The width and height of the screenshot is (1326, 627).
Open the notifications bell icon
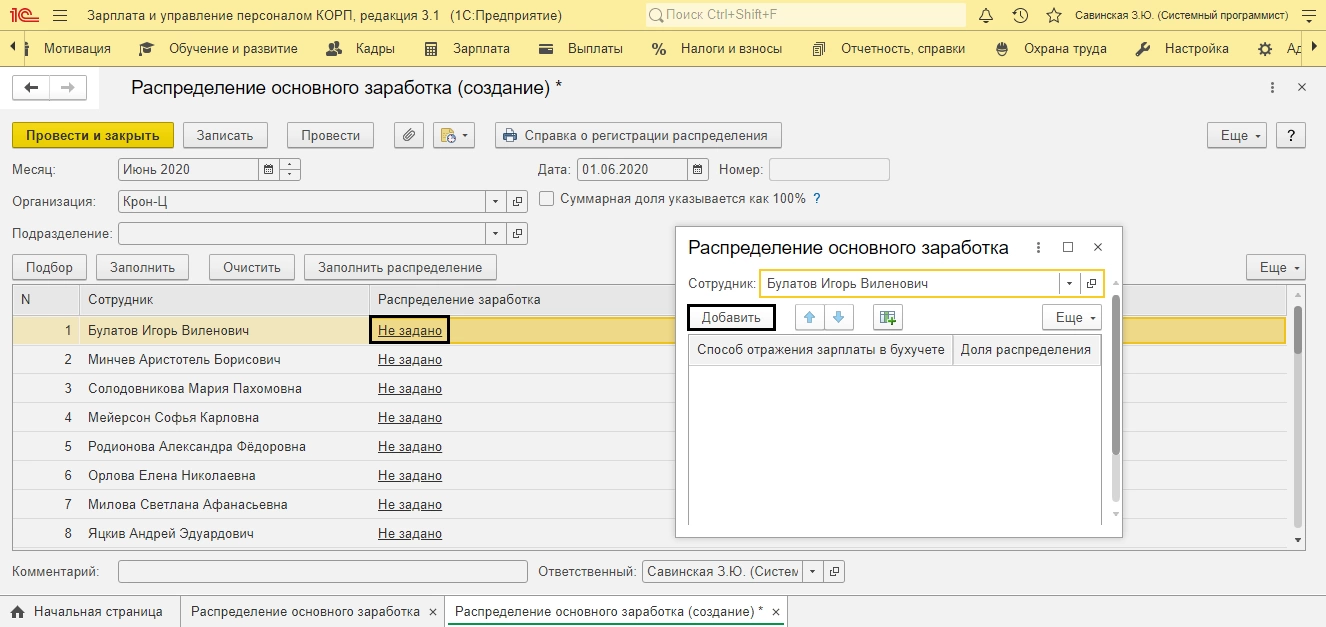tap(986, 16)
